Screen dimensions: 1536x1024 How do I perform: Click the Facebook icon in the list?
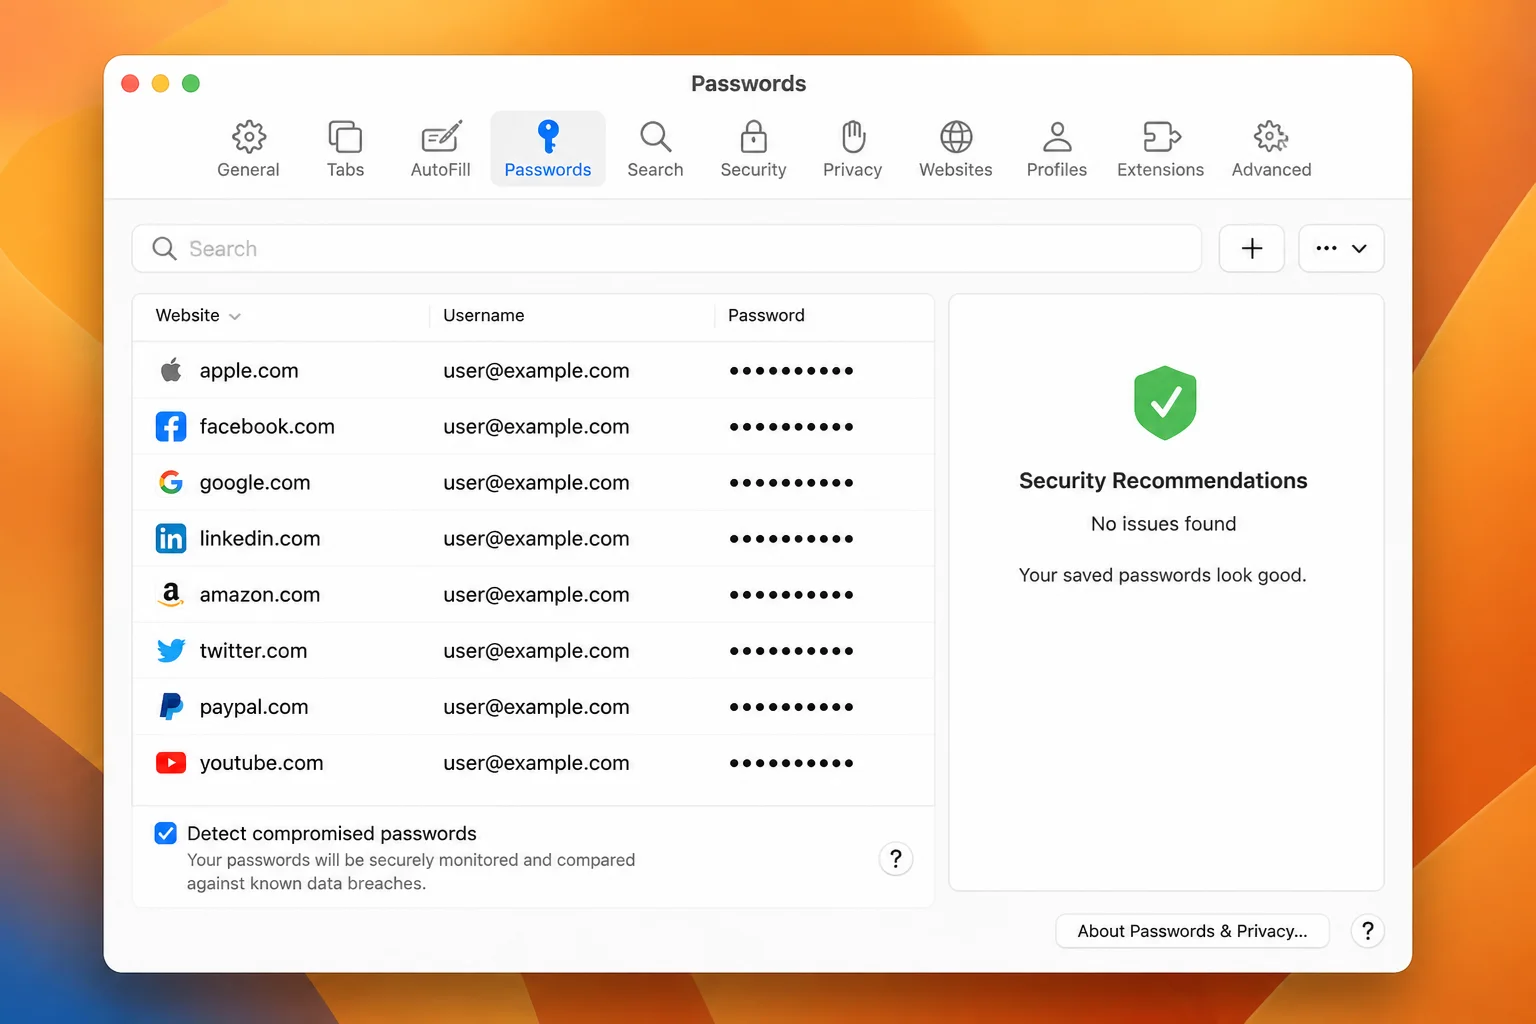(171, 427)
